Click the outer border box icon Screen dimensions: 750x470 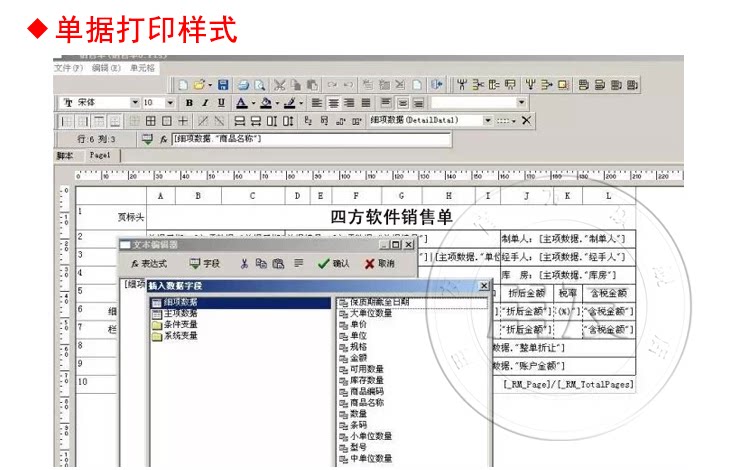166,121
